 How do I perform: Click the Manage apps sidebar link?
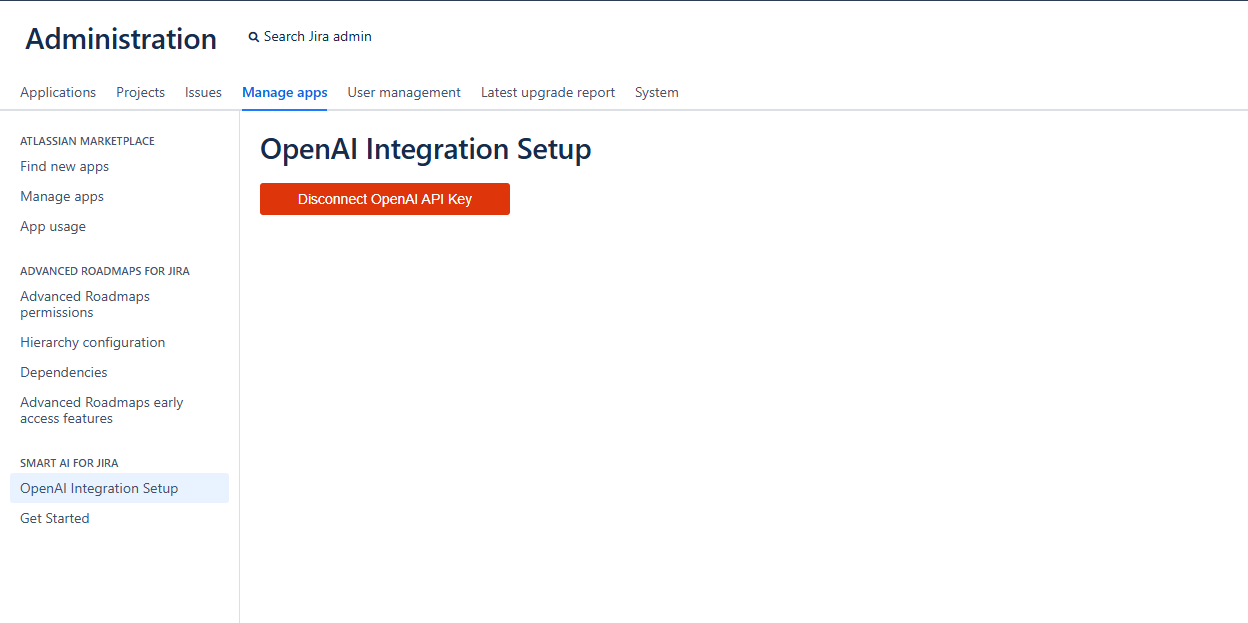click(62, 197)
